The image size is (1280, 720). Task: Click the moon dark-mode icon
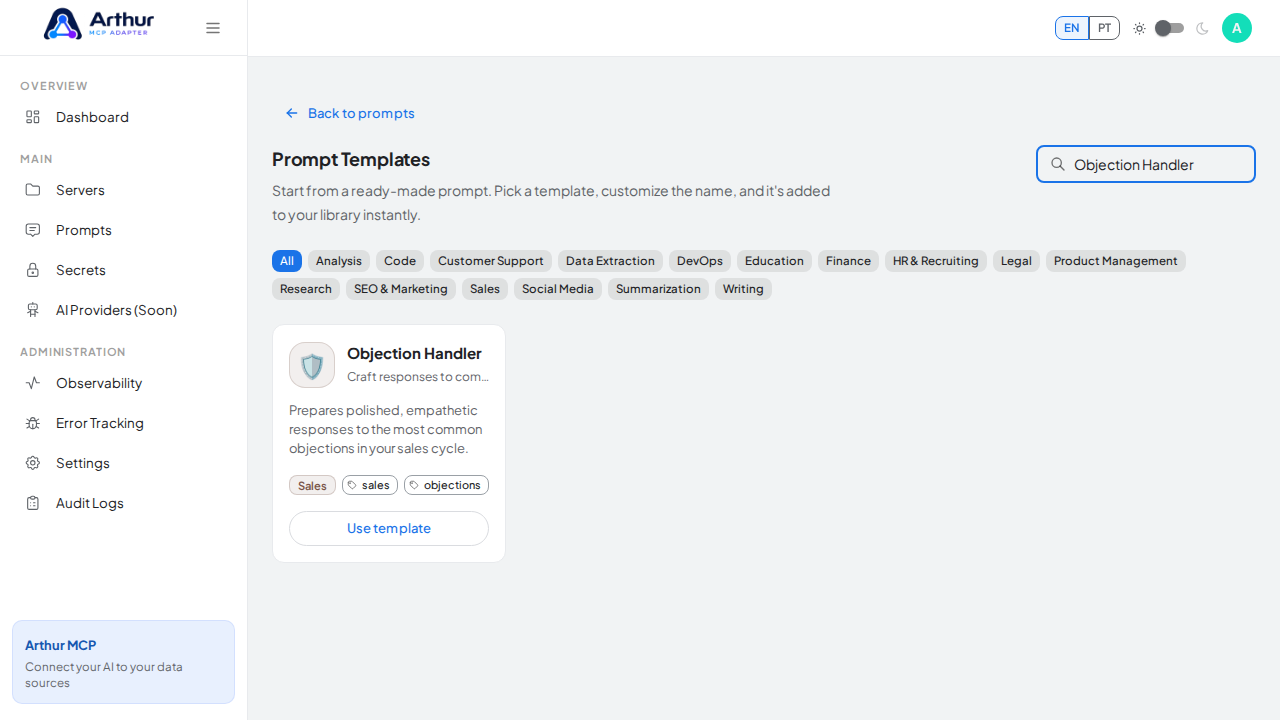click(1202, 28)
